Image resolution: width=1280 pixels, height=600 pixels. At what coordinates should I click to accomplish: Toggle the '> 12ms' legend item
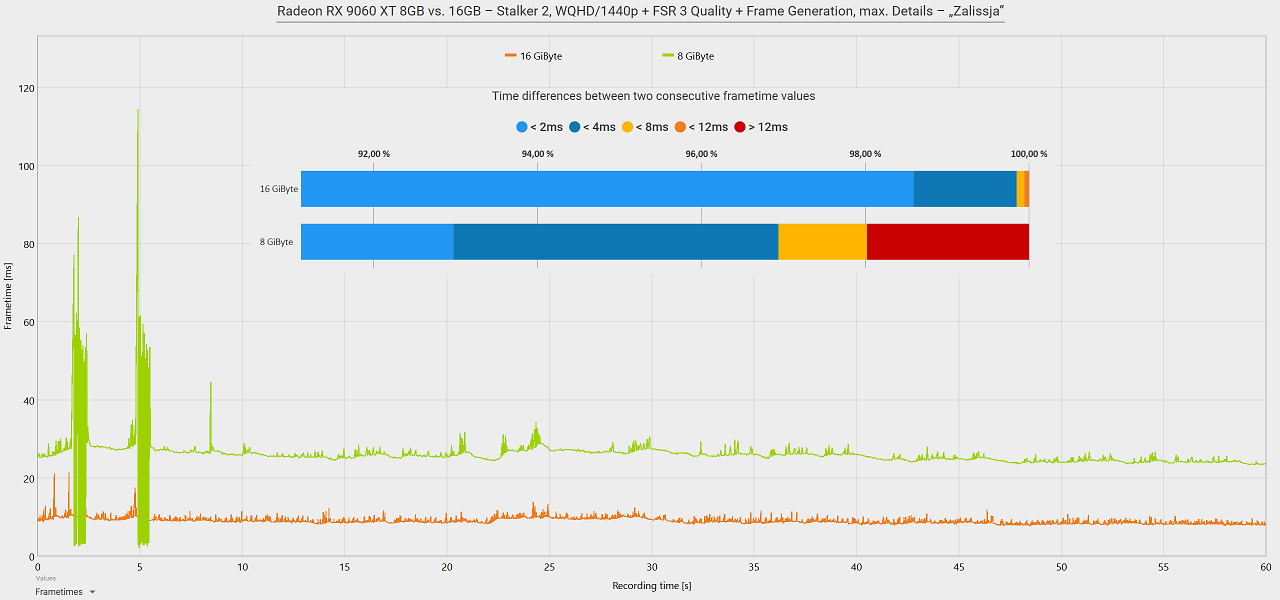pyautogui.click(x=761, y=127)
